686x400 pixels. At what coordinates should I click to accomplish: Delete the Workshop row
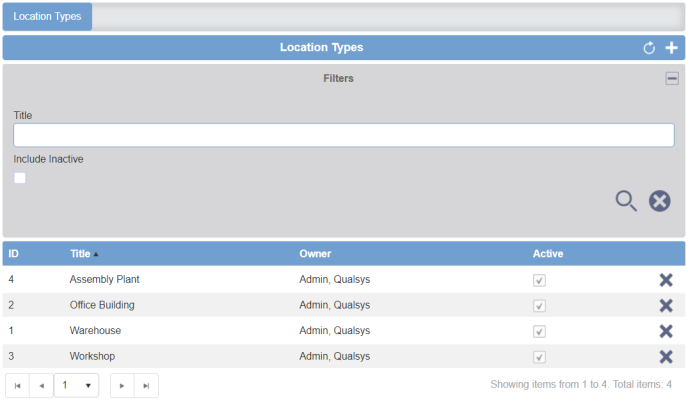coord(666,357)
